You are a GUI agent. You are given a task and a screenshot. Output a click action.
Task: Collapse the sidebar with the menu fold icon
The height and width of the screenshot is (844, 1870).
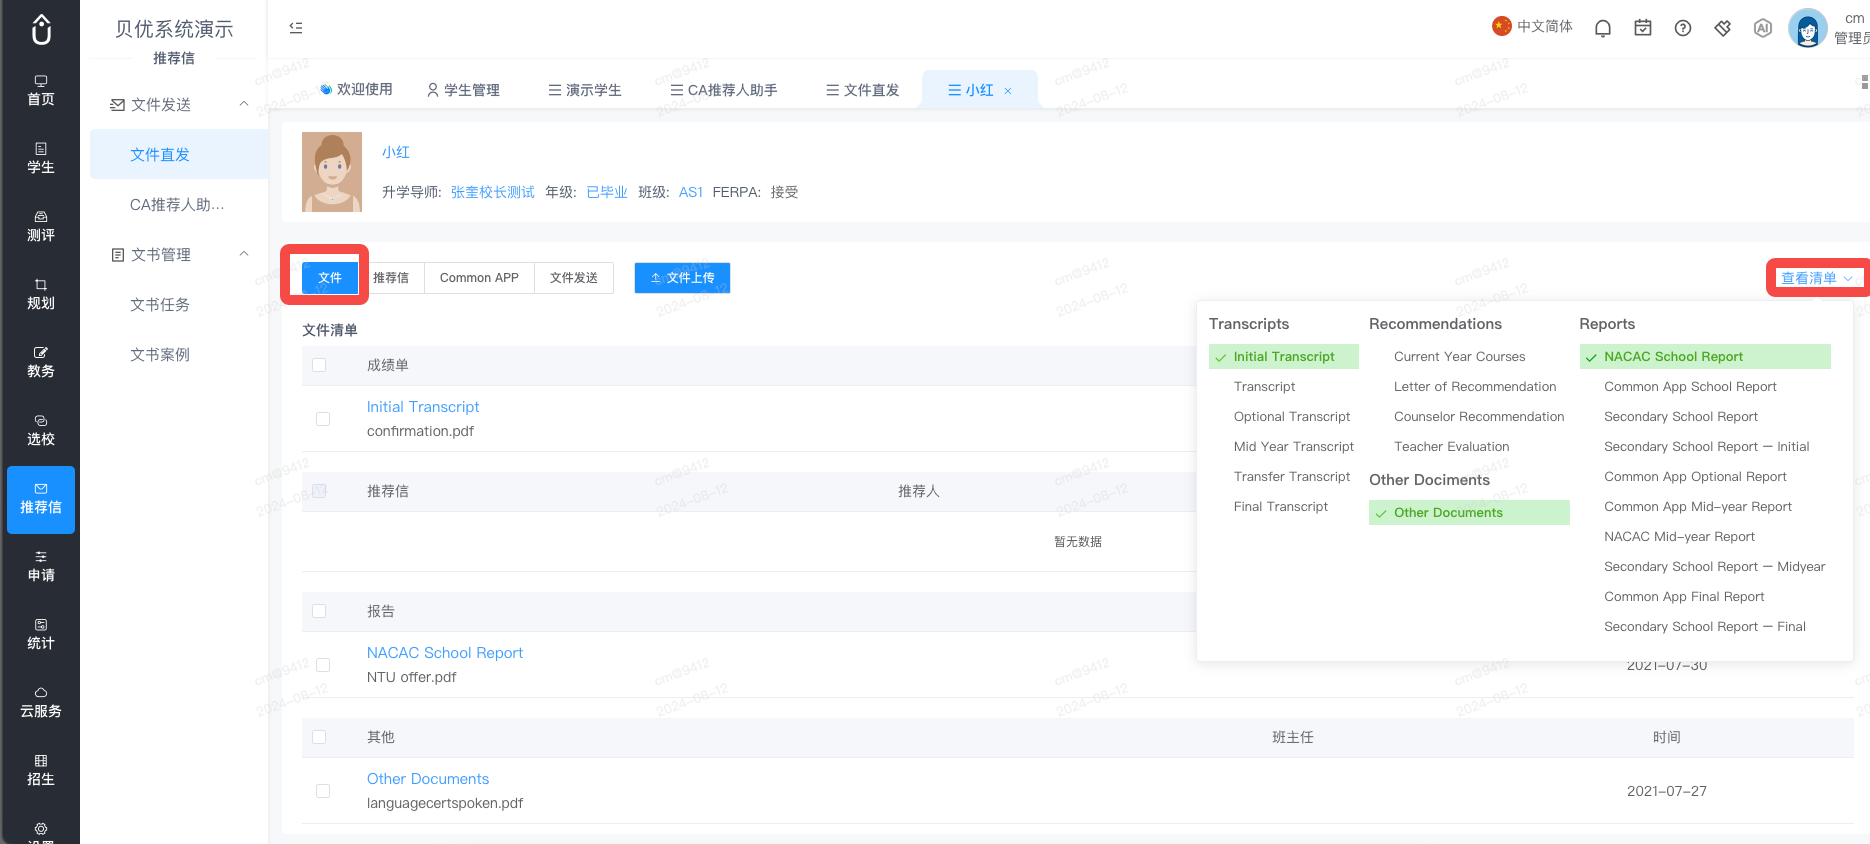pyautogui.click(x=296, y=28)
